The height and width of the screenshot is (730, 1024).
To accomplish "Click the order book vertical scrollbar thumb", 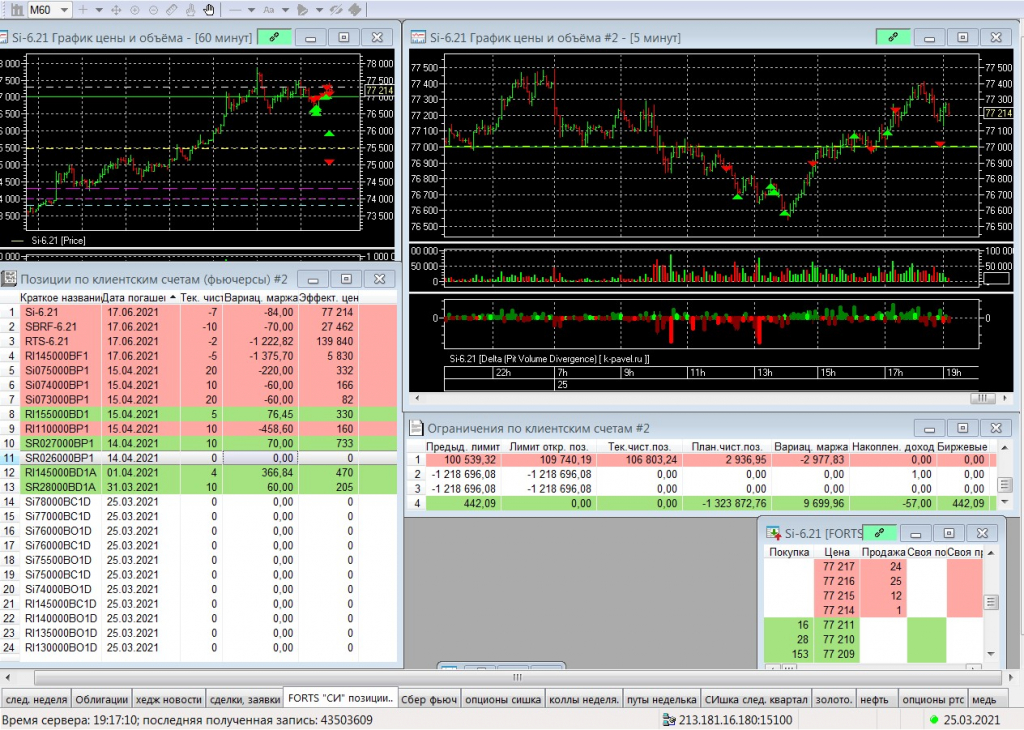I will click(x=991, y=602).
